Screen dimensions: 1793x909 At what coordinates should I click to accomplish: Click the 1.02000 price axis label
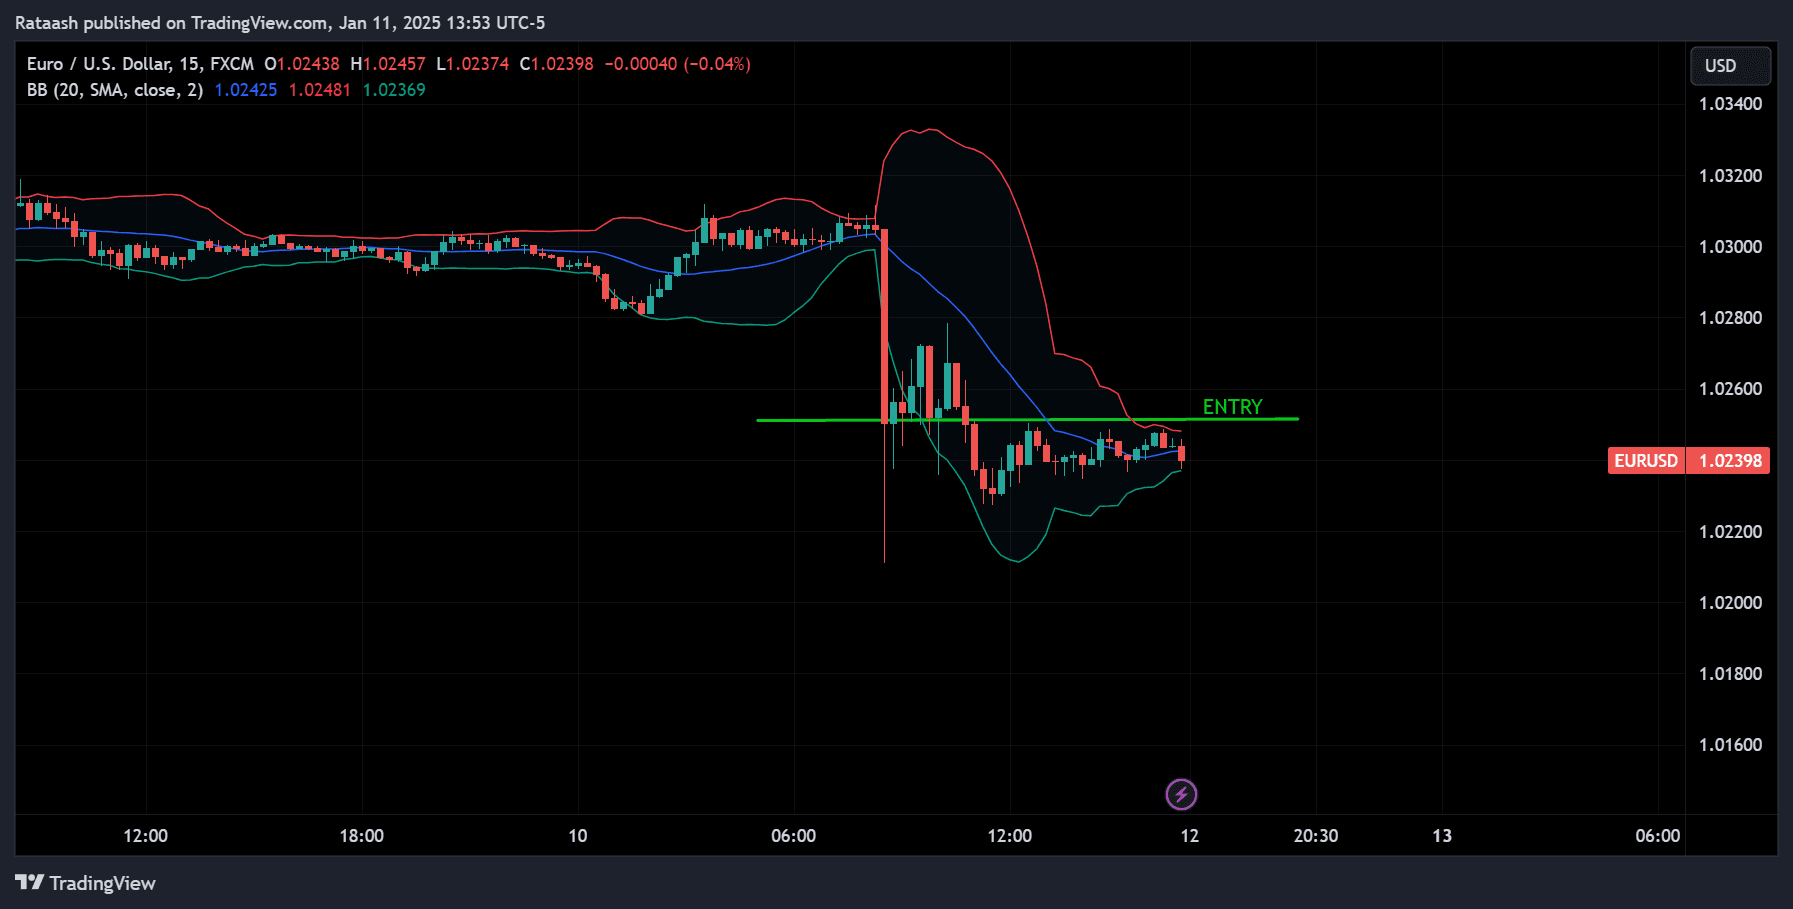tap(1731, 603)
